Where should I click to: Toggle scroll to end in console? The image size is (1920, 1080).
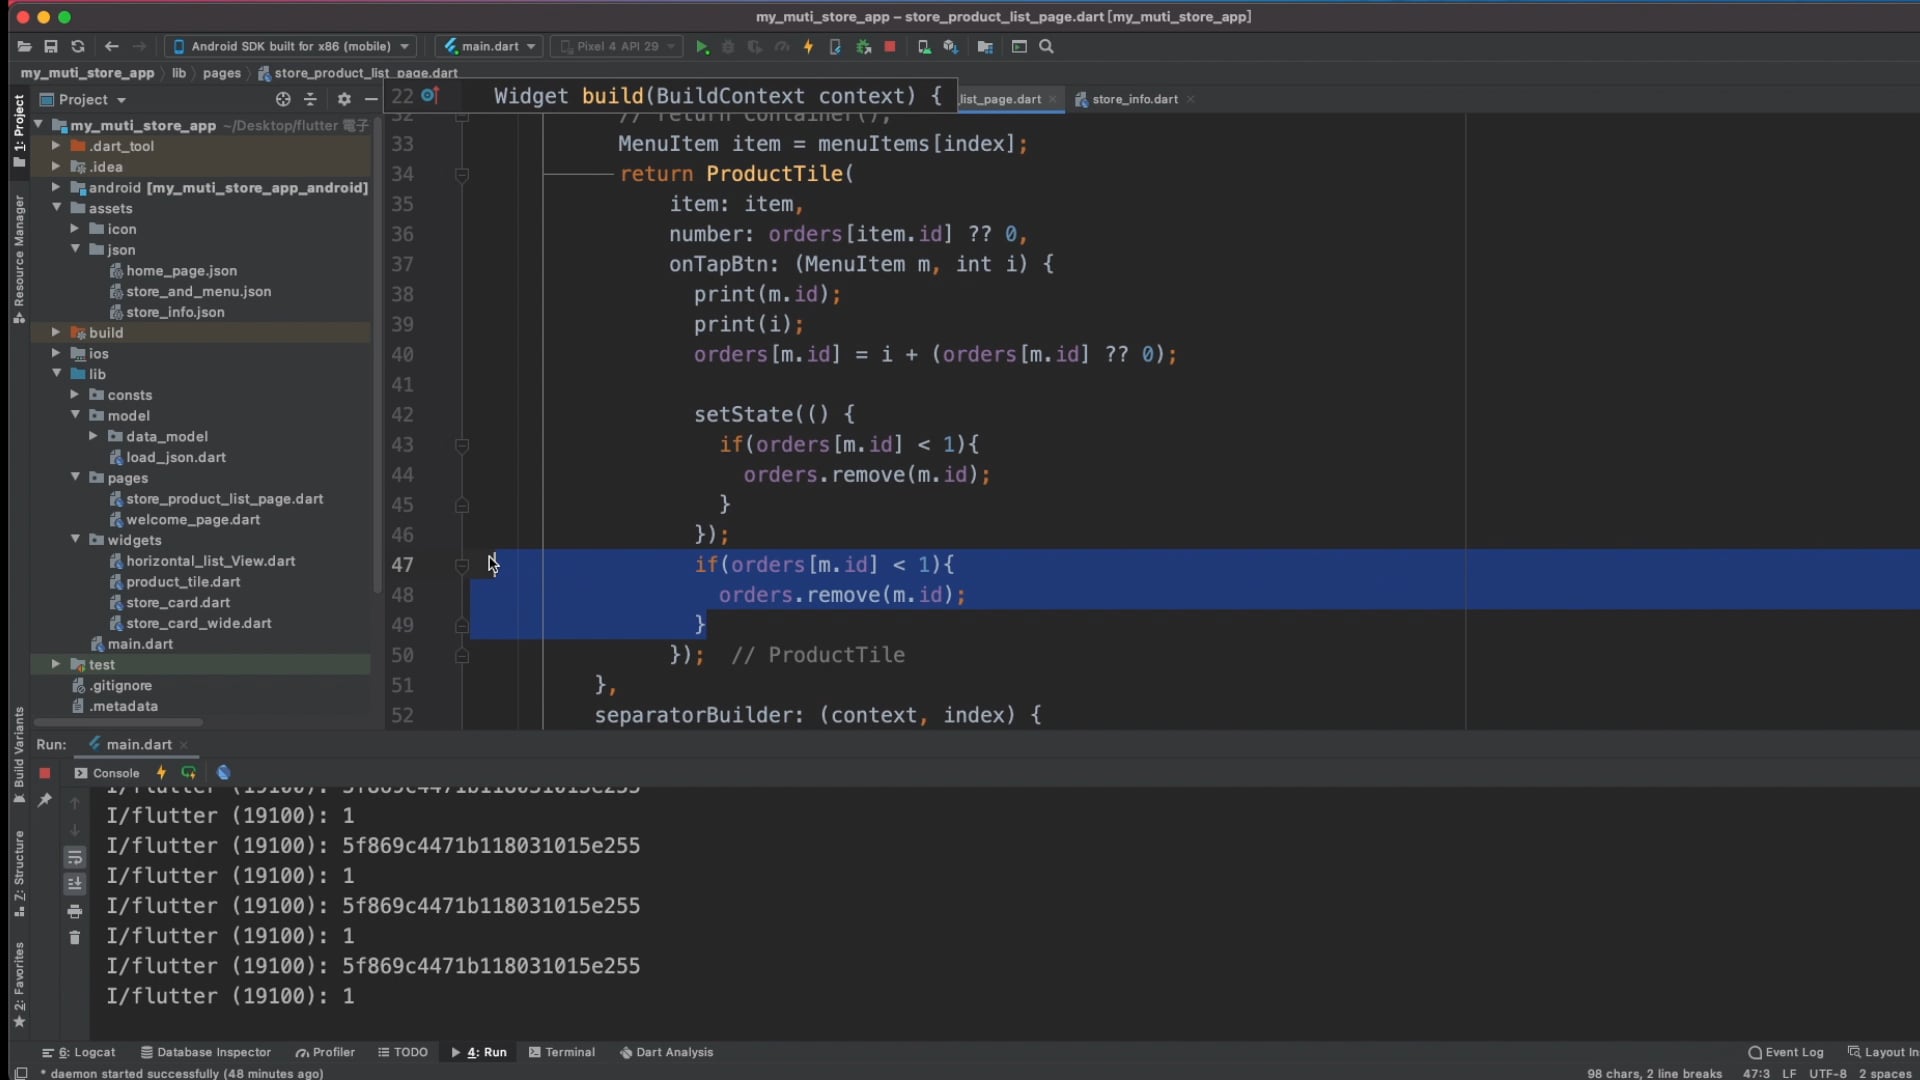tap(75, 884)
